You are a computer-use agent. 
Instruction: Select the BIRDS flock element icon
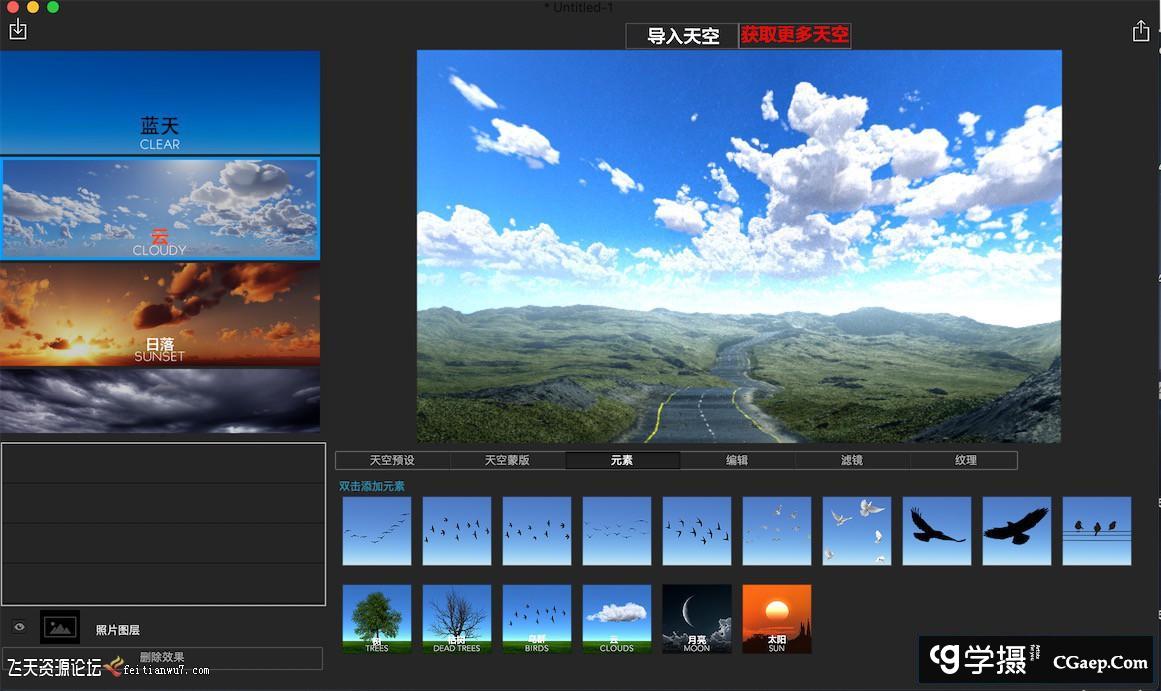[537, 617]
